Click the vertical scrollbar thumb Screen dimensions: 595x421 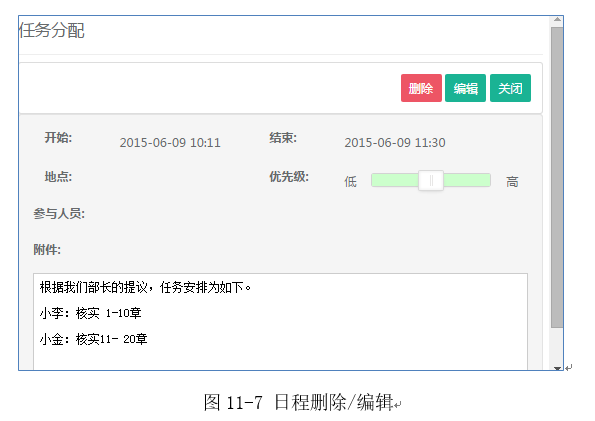(x=557, y=177)
